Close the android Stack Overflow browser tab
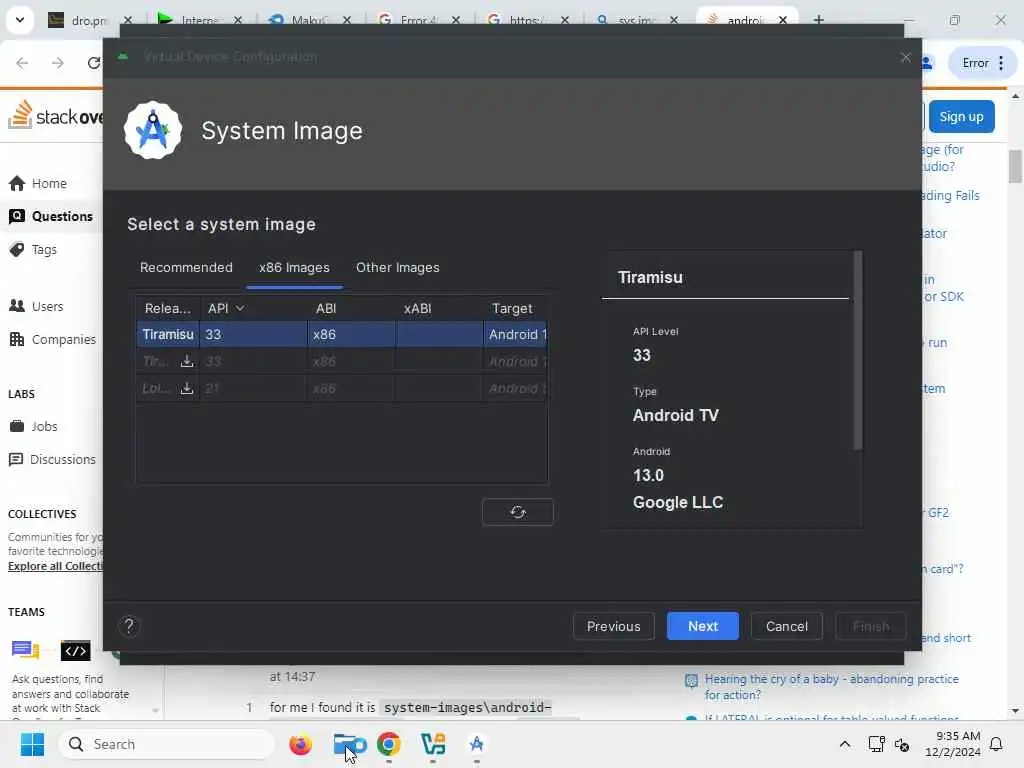1024x768 pixels. coord(782,20)
